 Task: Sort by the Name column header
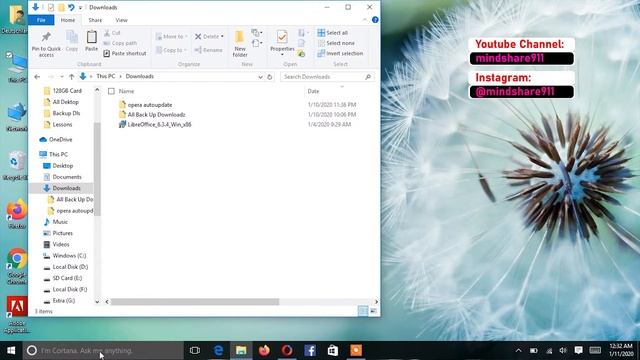[127, 91]
